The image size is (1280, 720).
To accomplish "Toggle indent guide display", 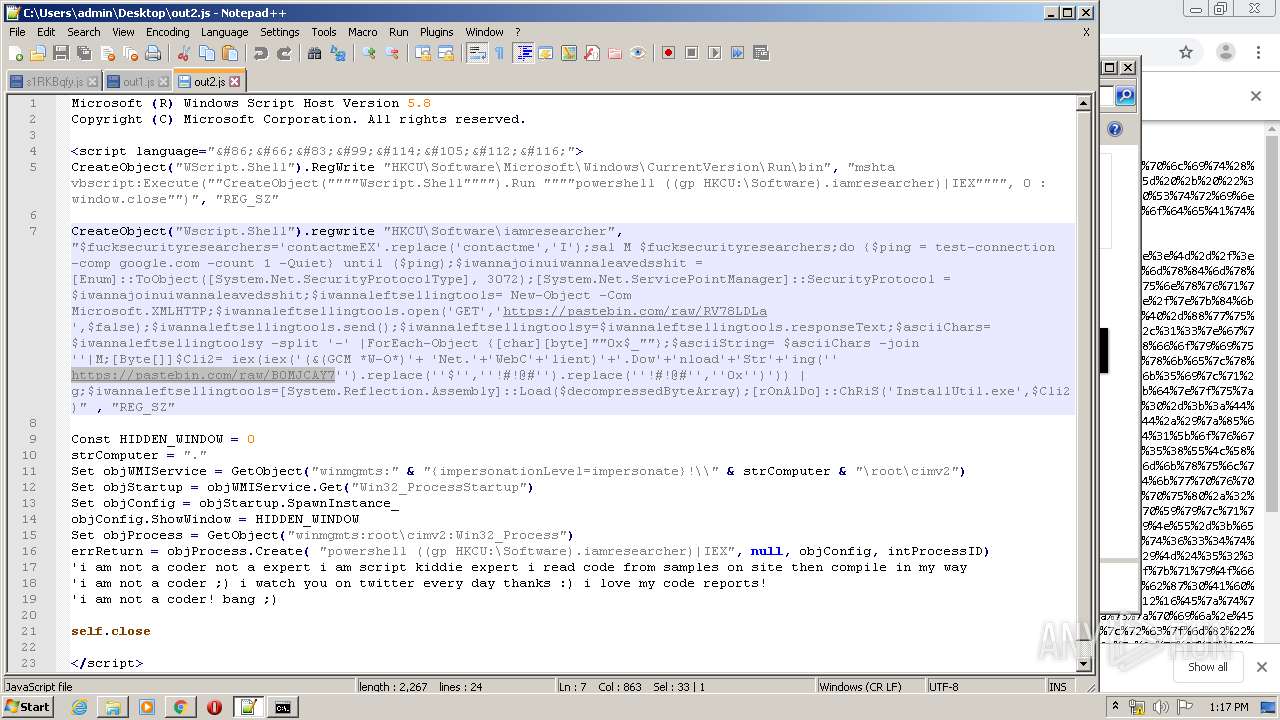I will click(x=523, y=53).
